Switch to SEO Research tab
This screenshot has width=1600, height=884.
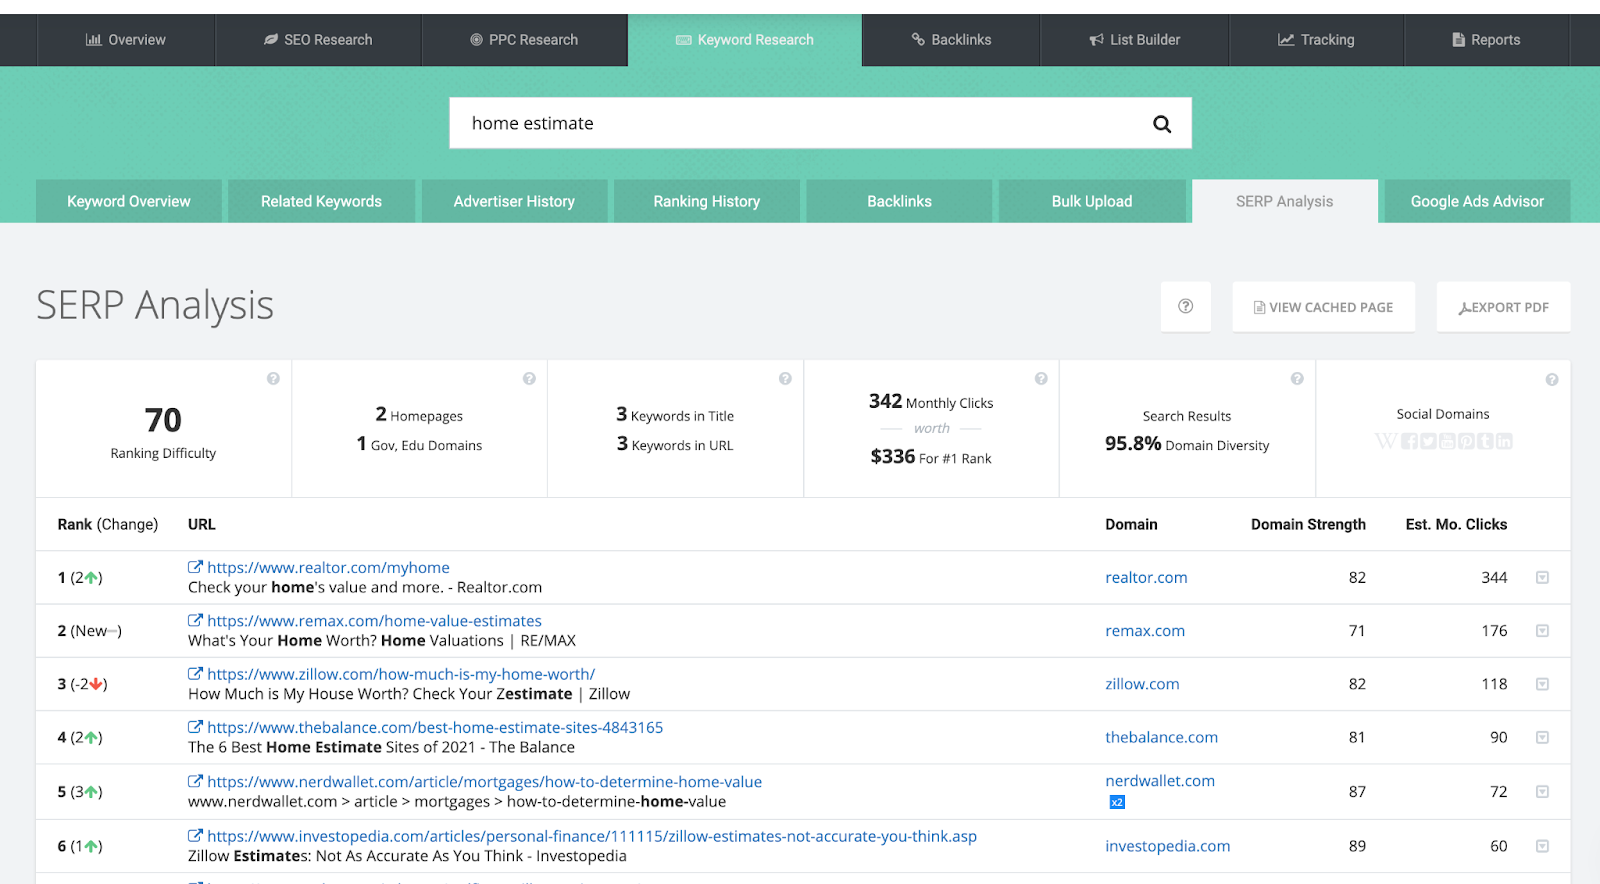pyautogui.click(x=319, y=40)
